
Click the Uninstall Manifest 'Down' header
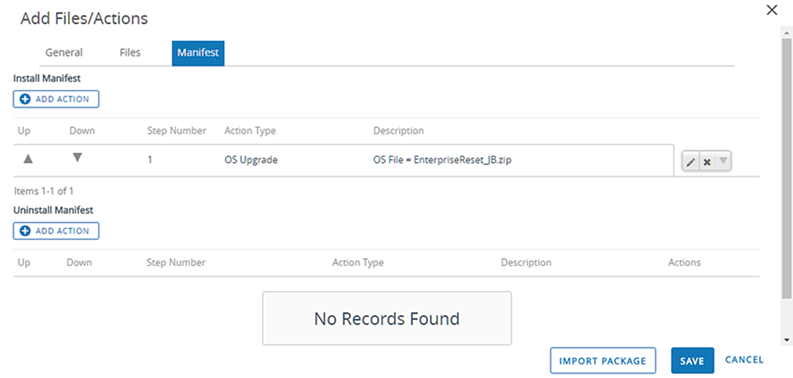pyautogui.click(x=79, y=263)
